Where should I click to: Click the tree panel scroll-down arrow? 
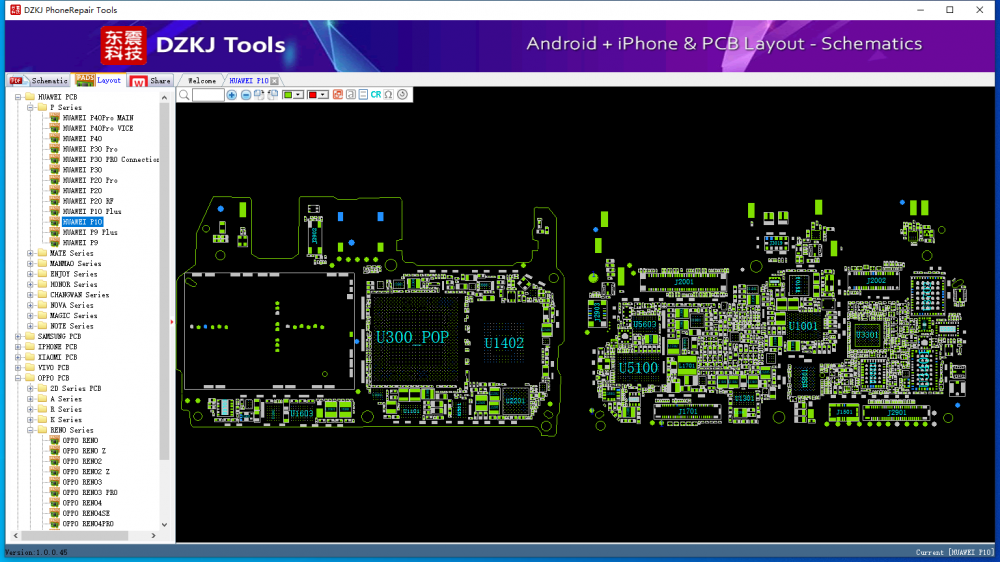(x=164, y=525)
